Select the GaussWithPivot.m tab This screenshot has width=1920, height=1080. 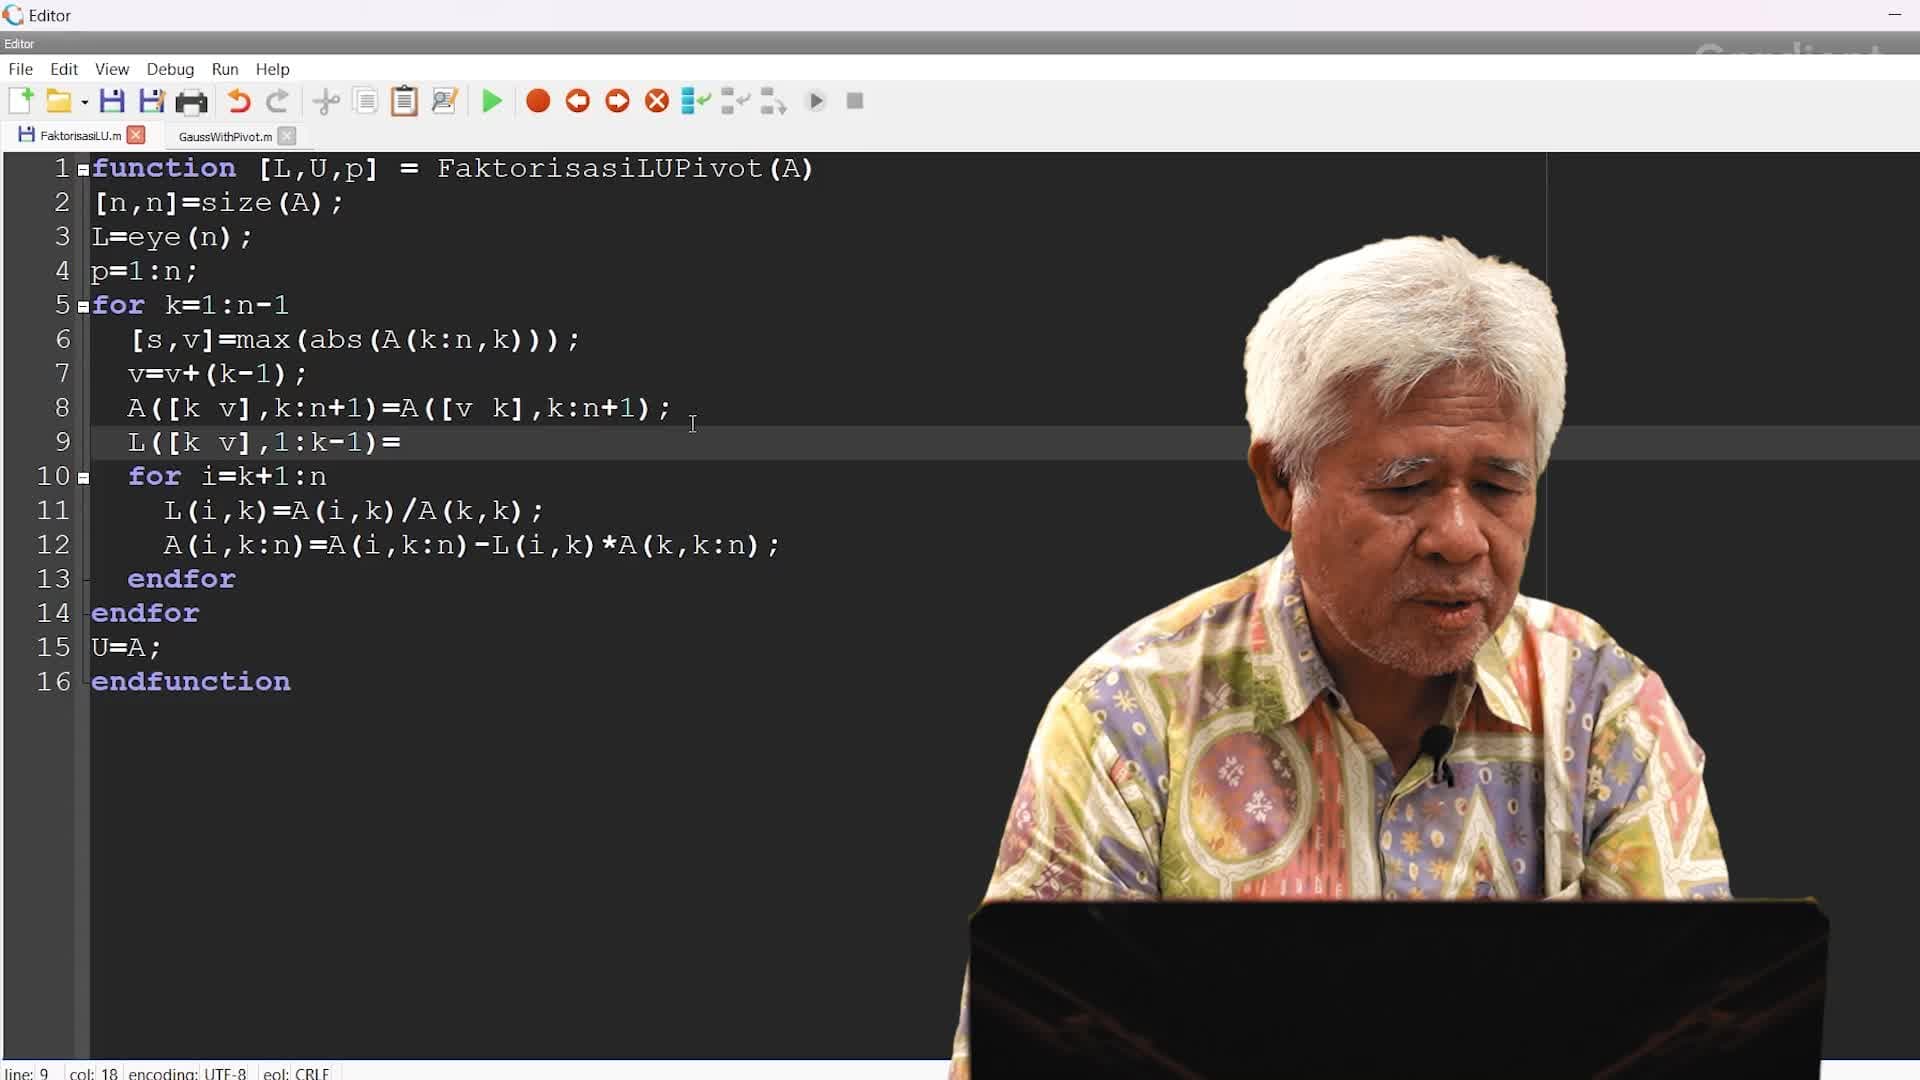pos(224,136)
